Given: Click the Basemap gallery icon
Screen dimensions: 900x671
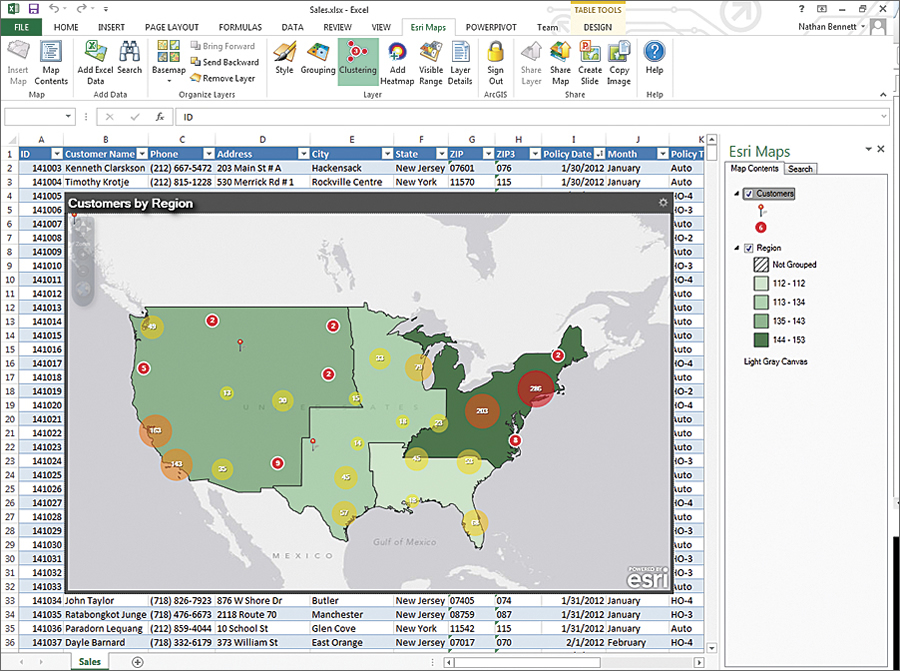Looking at the screenshot, I should pyautogui.click(x=168, y=61).
